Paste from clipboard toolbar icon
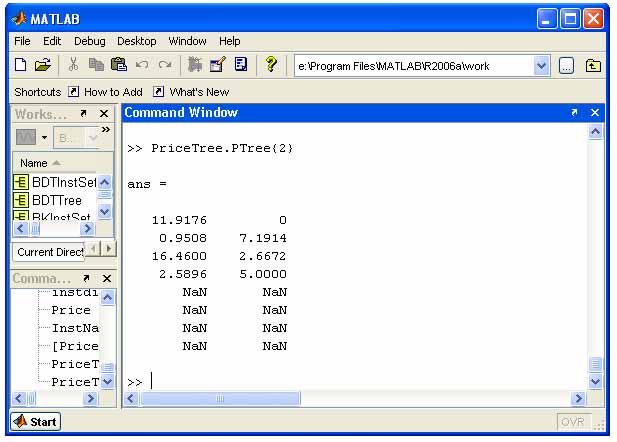Viewport: 617px width, 442px height. point(118,65)
